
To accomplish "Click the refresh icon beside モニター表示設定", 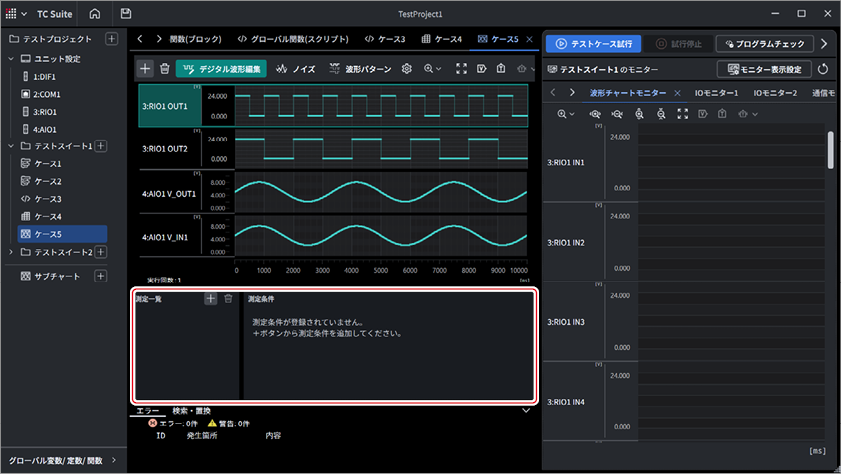I will click(823, 69).
